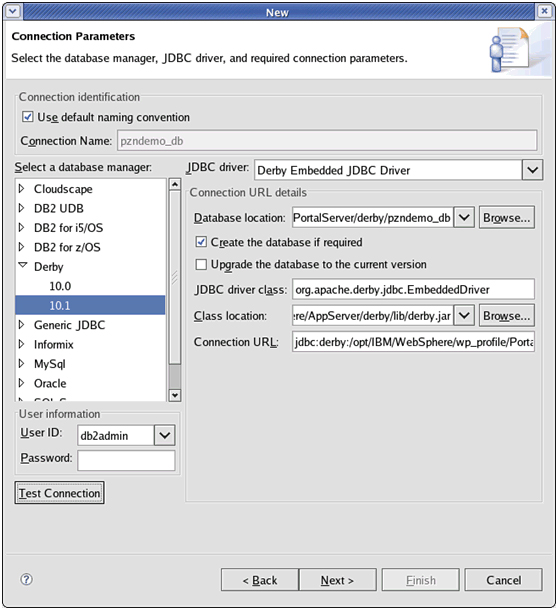Browse for the Class location
This screenshot has width=558, height=610.
pyautogui.click(x=506, y=316)
